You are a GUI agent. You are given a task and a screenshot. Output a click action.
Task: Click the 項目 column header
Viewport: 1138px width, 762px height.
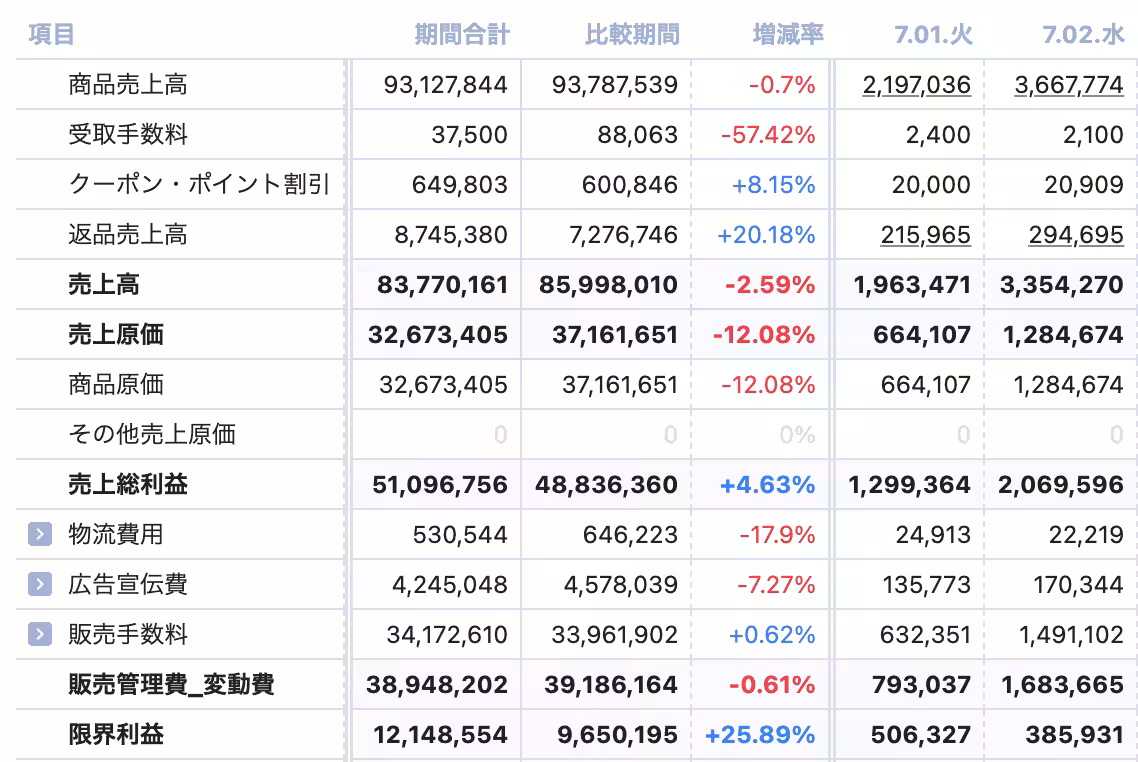51,35
